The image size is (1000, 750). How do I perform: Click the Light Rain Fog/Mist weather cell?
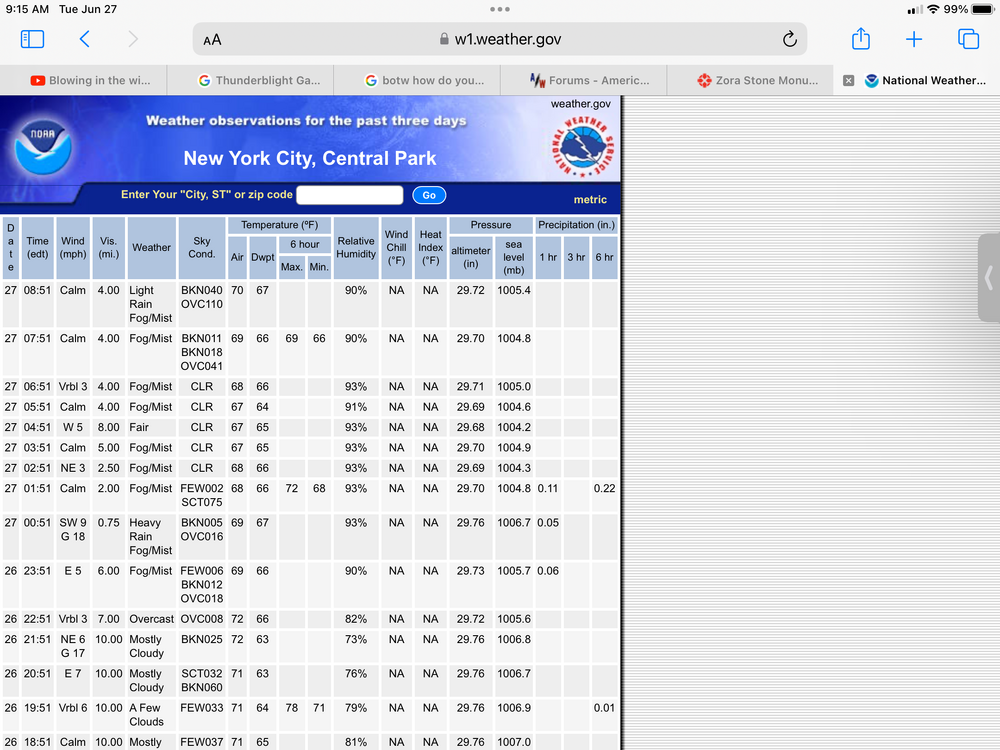point(151,304)
